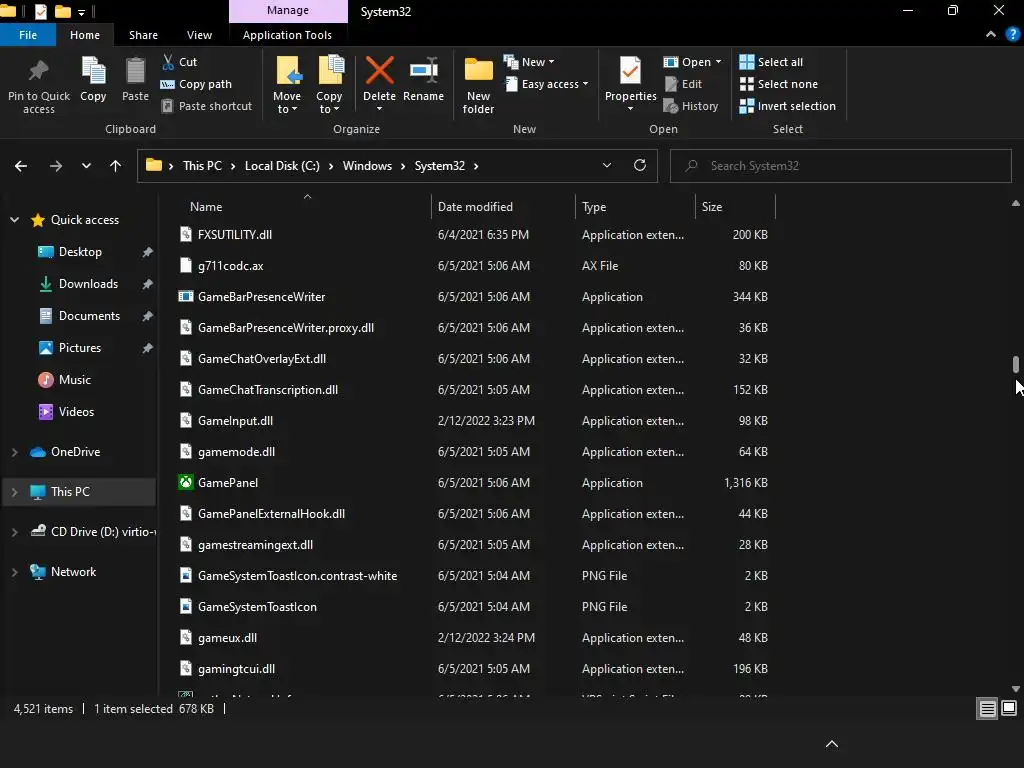1024x768 pixels.
Task: Switch to details view layout icon
Action: pos(987,709)
